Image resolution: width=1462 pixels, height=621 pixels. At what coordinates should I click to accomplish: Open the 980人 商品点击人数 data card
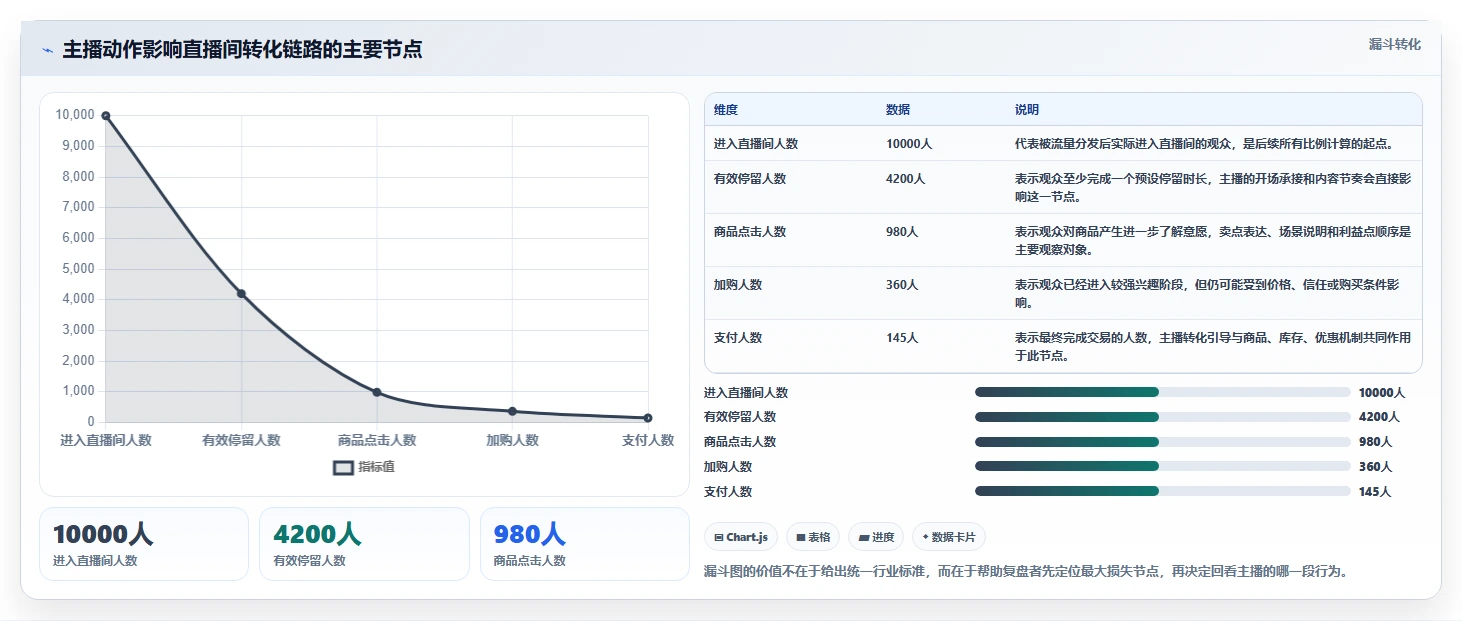coord(585,544)
